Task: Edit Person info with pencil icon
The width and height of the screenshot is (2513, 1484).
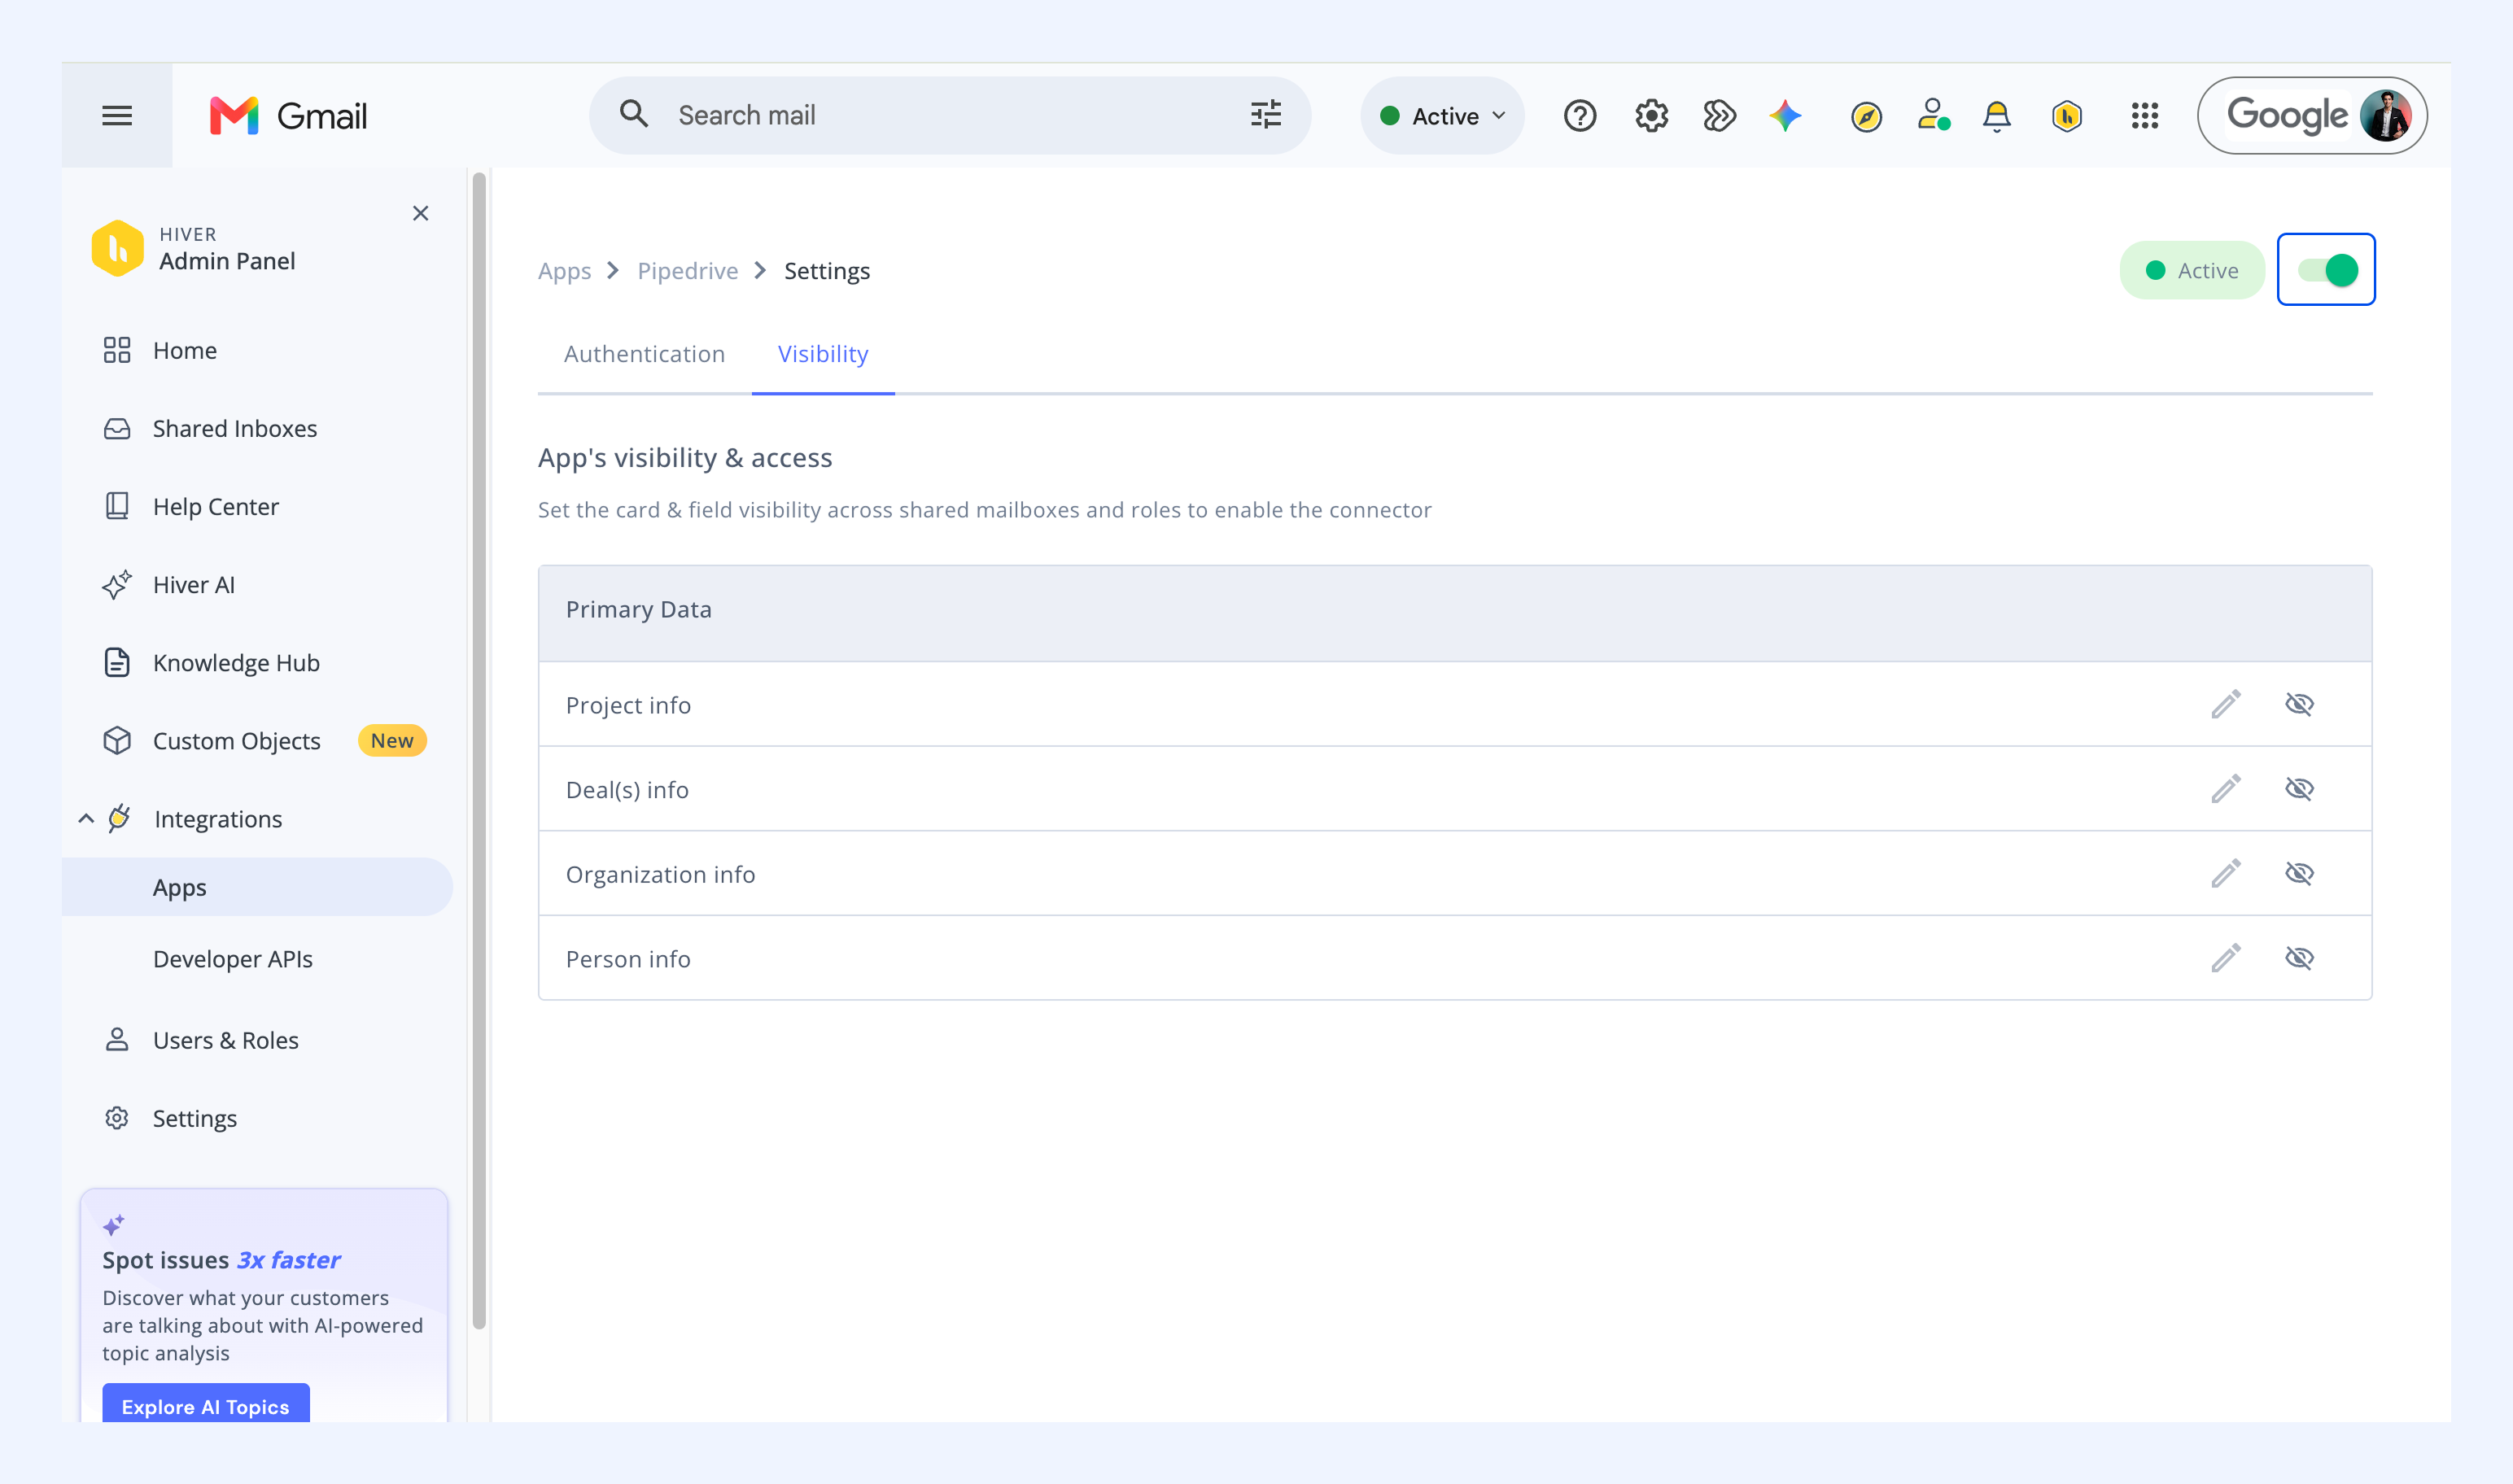Action: (2225, 958)
